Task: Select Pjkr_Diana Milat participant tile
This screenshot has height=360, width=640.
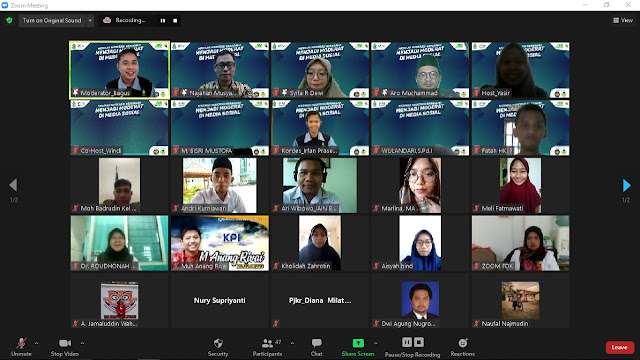Action: click(x=320, y=300)
